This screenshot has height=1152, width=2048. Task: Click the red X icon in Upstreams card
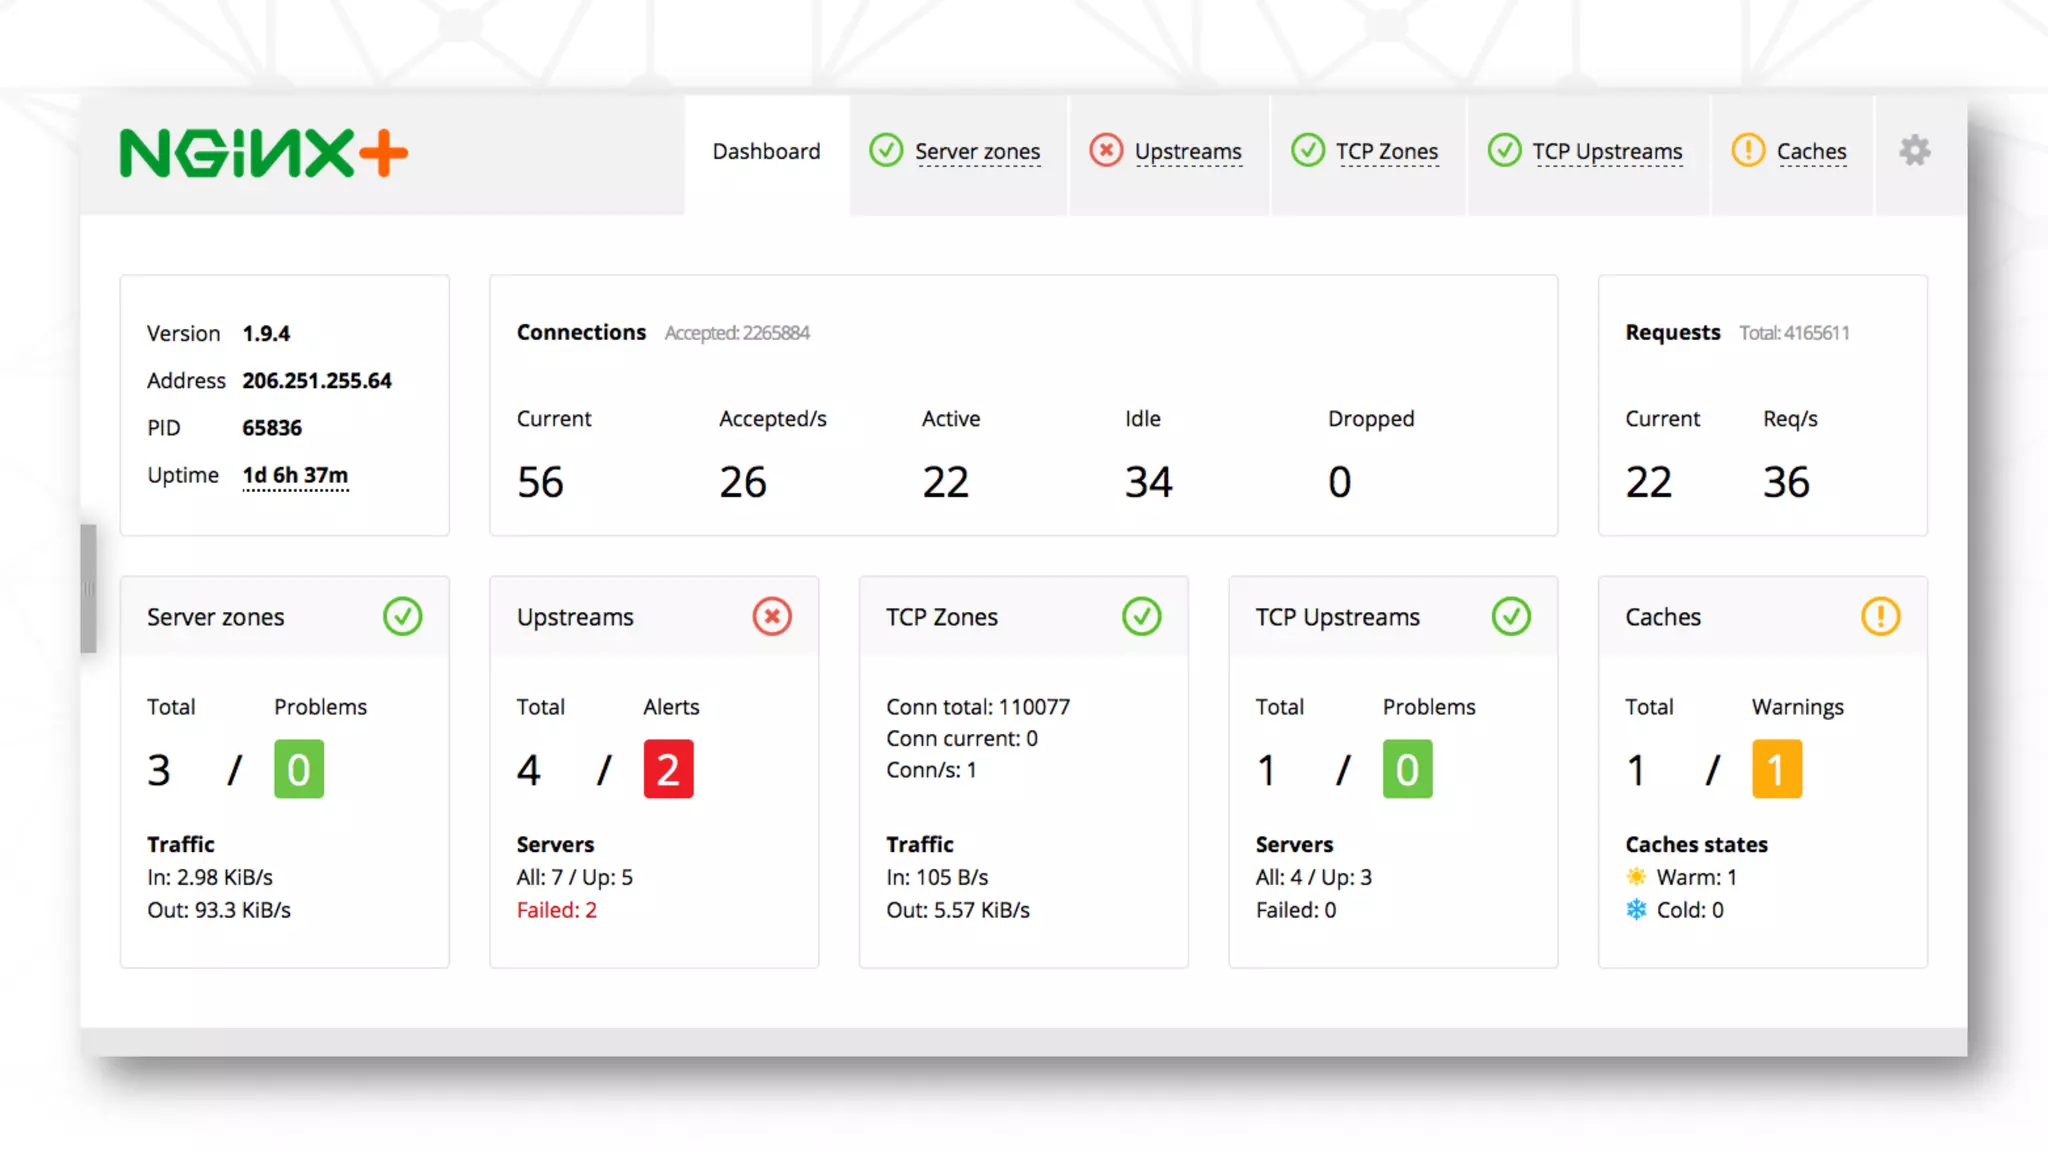(x=772, y=616)
